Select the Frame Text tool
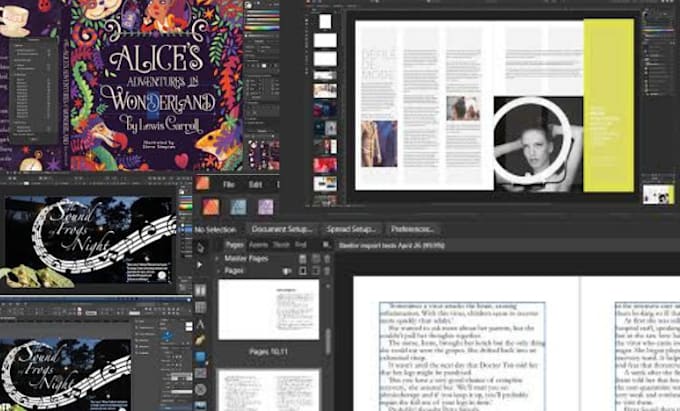Image resolution: width=680 pixels, height=411 pixels. (200, 290)
